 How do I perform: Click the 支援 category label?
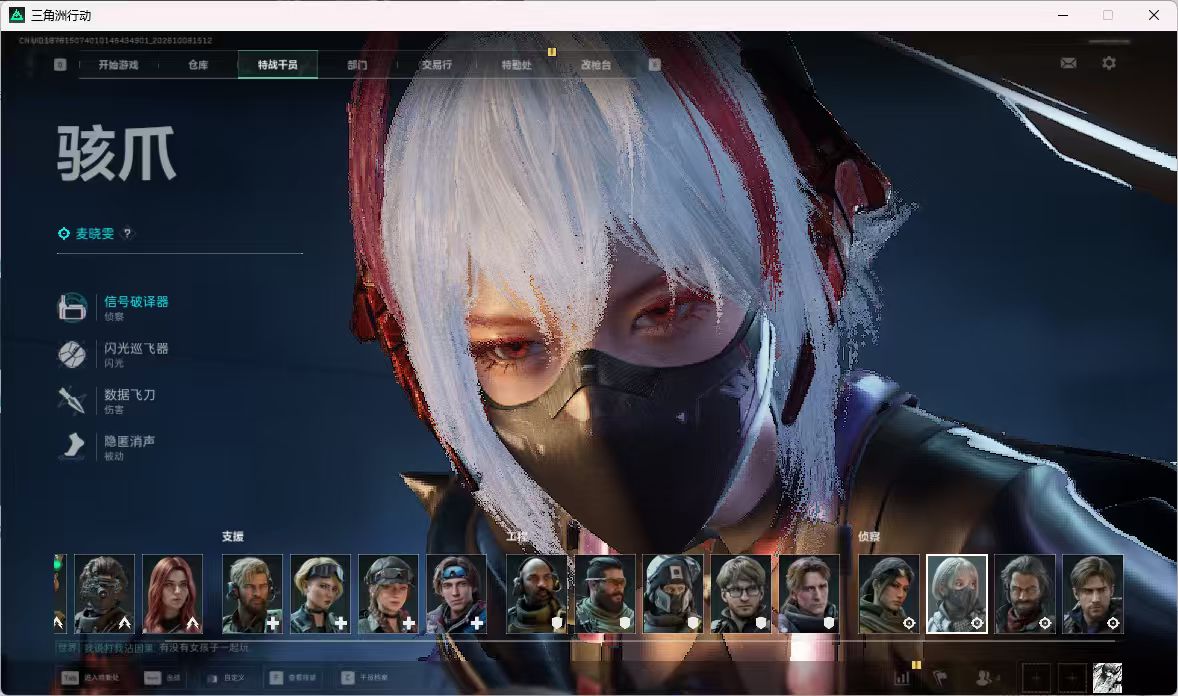[x=233, y=537]
